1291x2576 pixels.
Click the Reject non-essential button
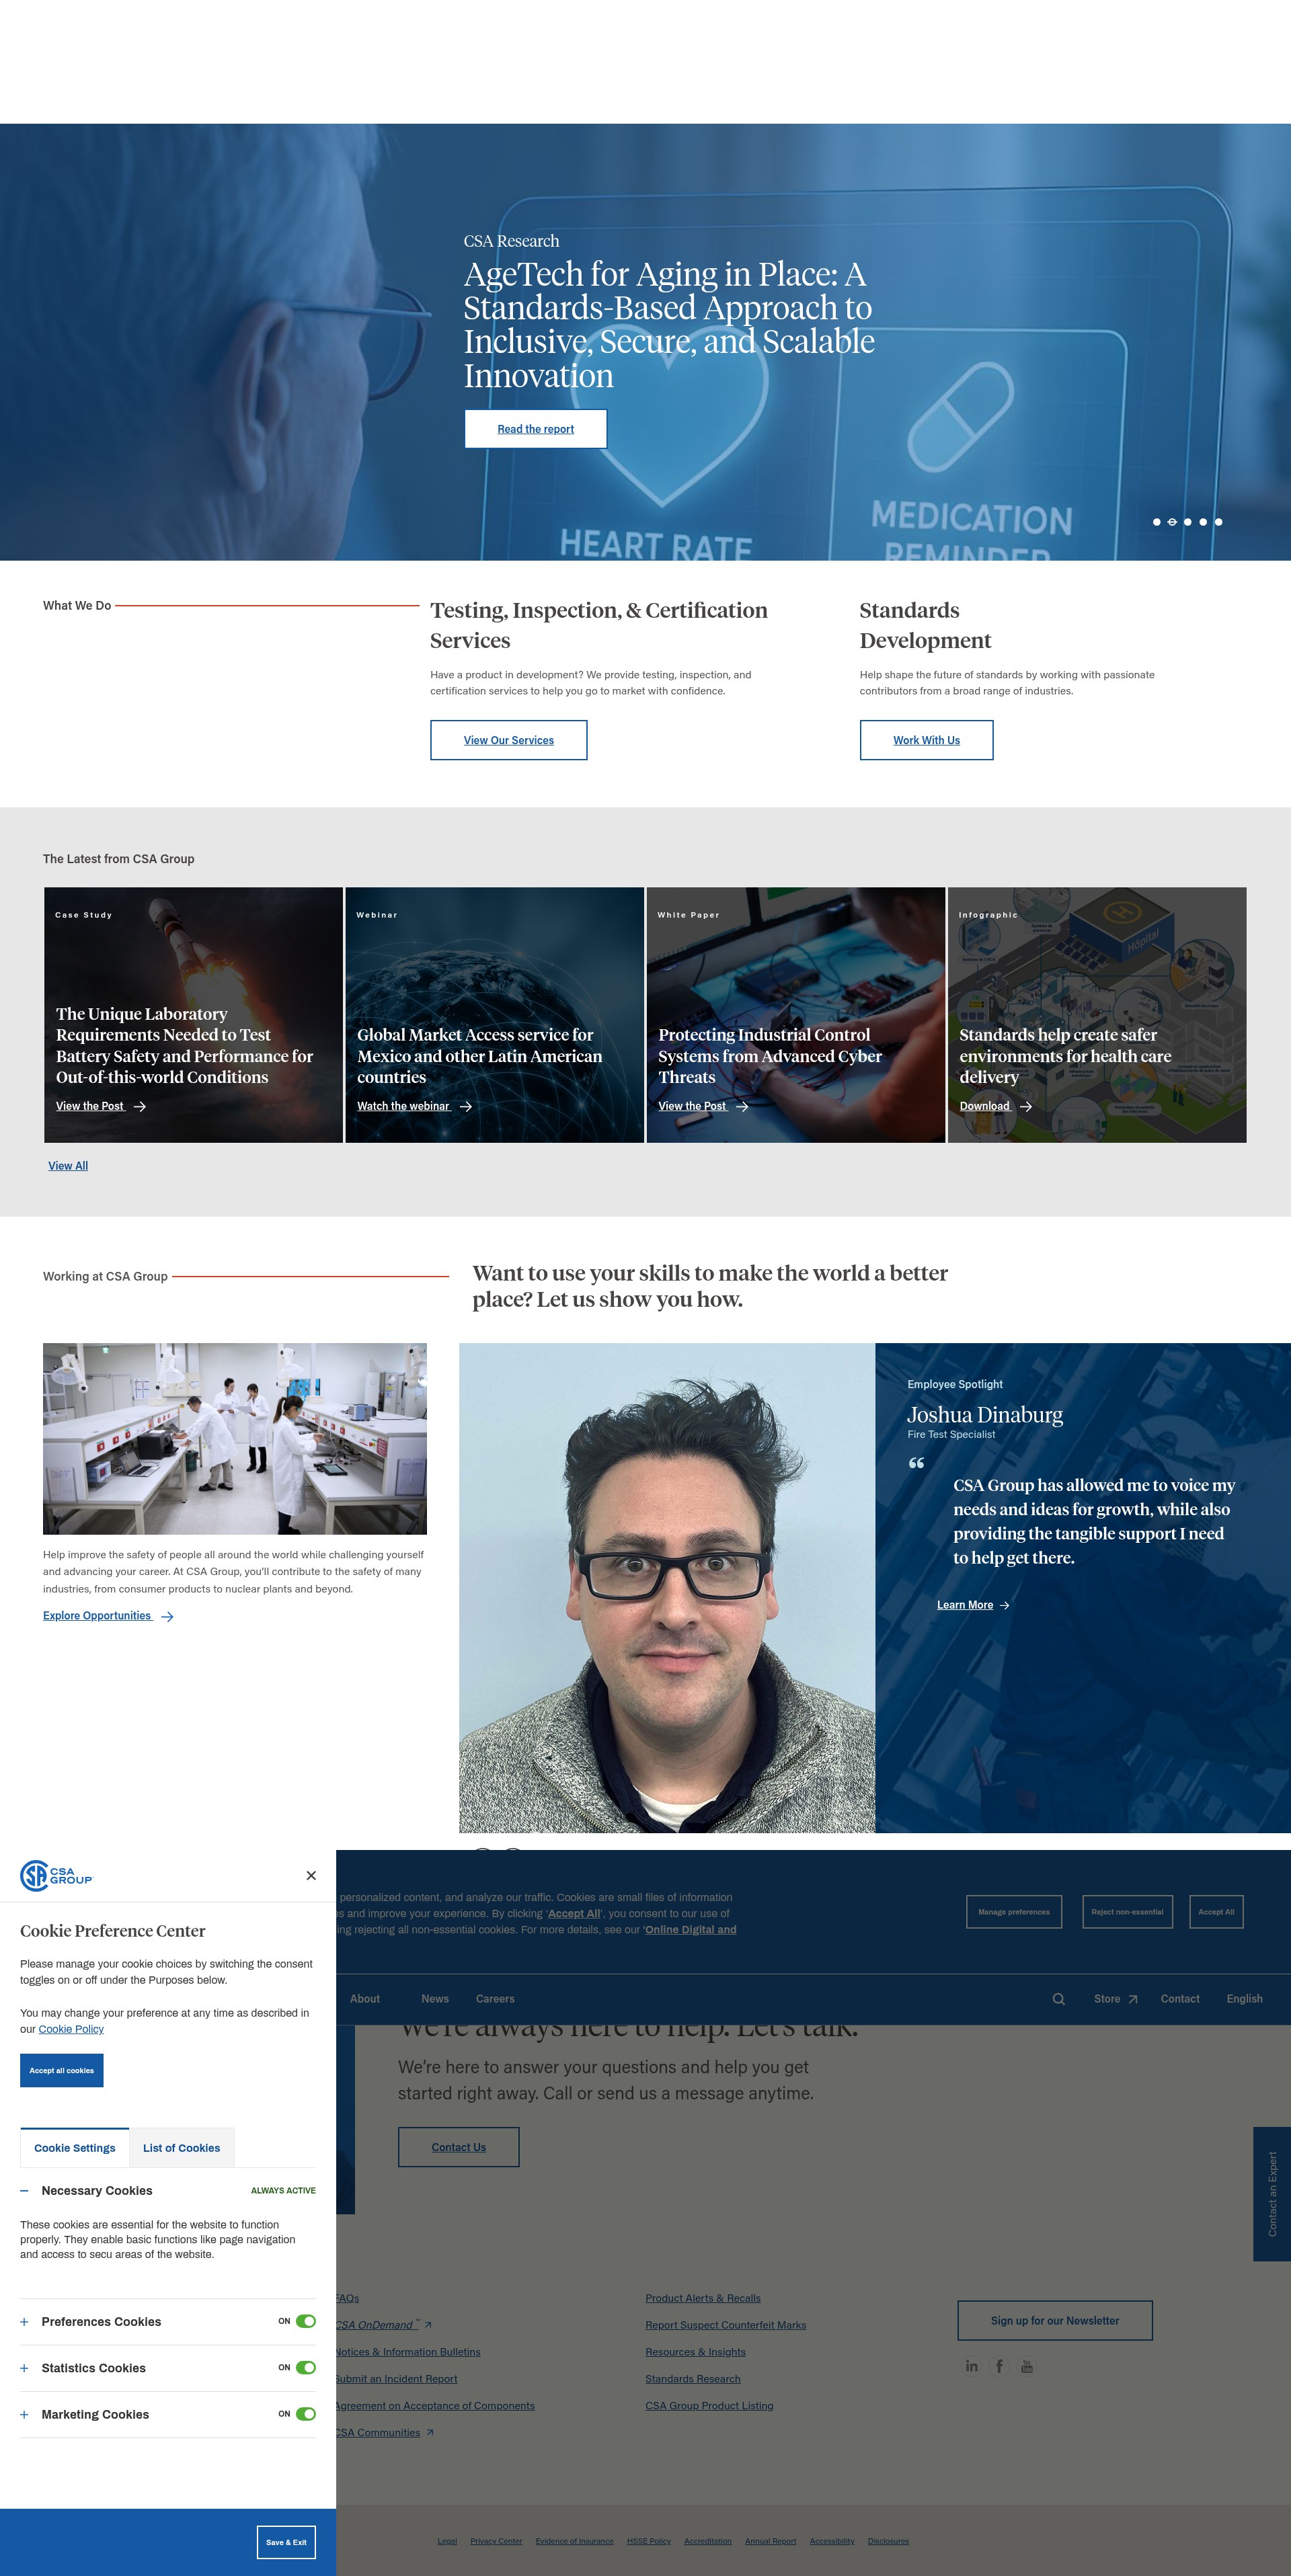click(1127, 1911)
